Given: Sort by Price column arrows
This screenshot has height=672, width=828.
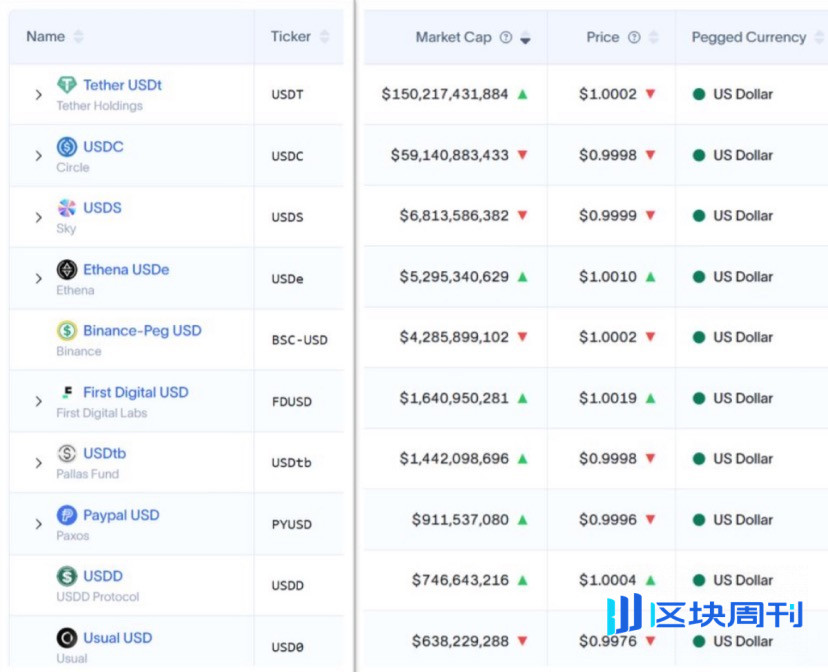Looking at the screenshot, I should [x=654, y=37].
